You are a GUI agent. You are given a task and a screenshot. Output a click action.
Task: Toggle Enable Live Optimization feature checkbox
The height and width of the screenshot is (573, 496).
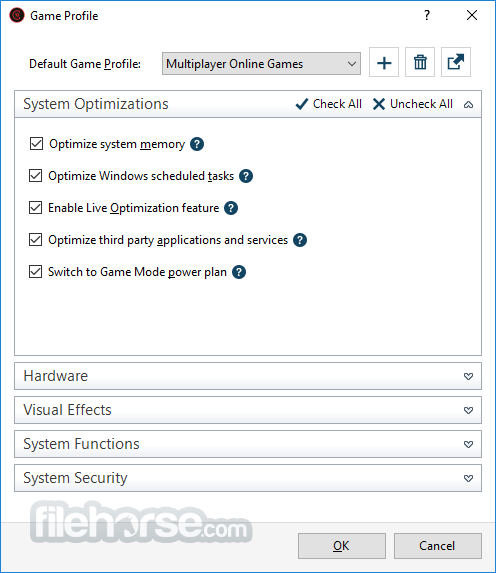point(35,208)
